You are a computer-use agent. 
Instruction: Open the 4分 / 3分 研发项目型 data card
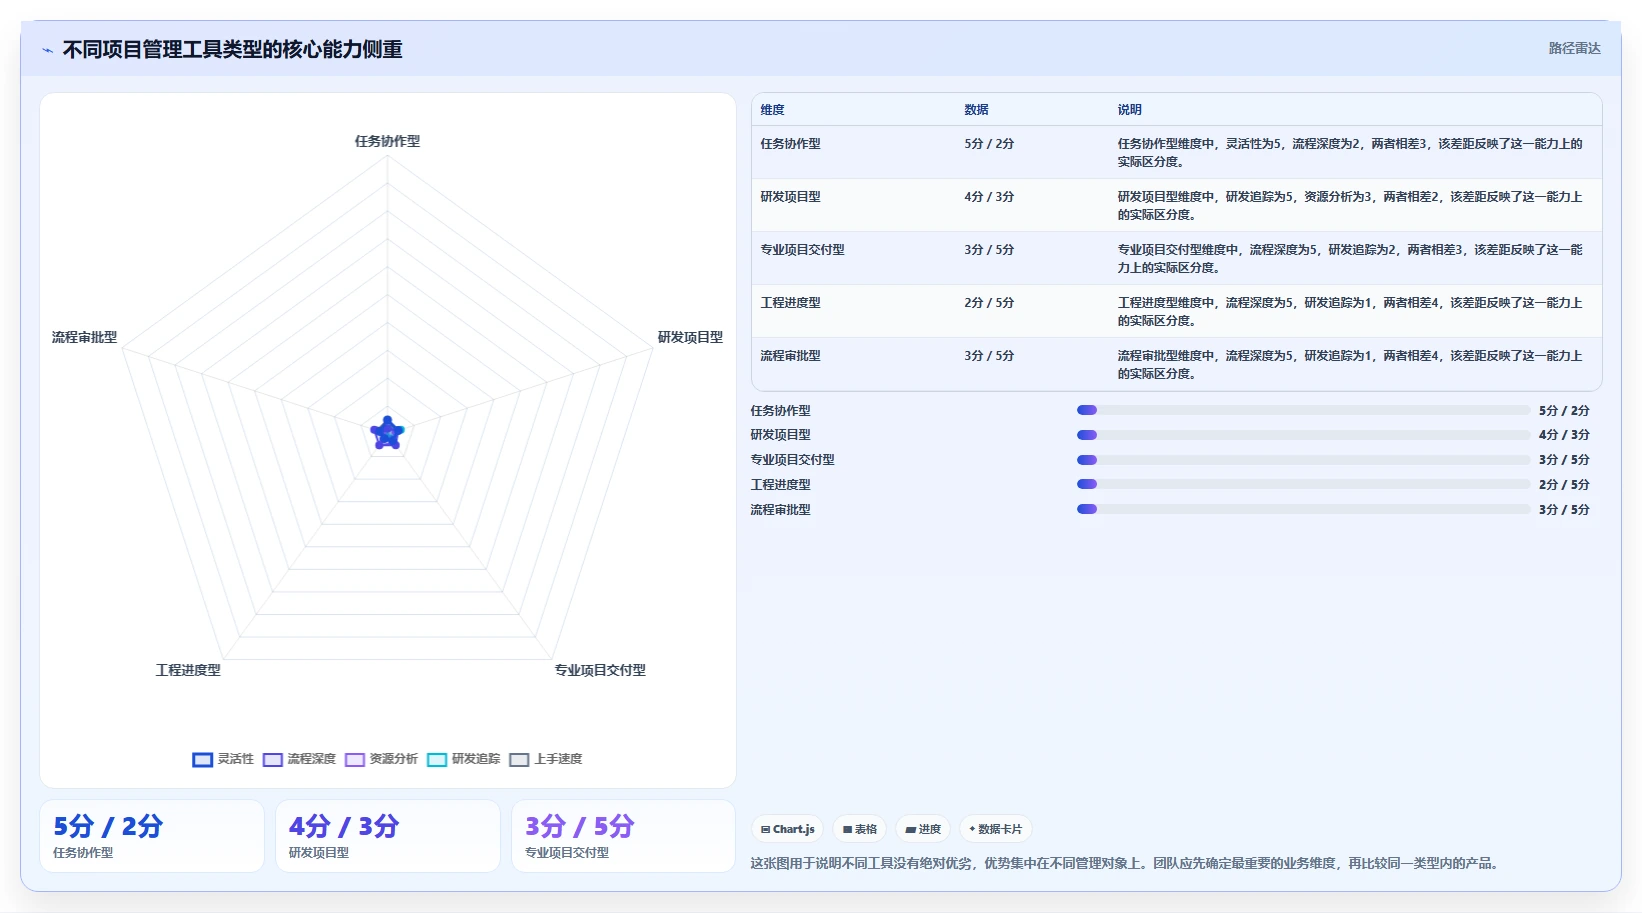tap(388, 836)
